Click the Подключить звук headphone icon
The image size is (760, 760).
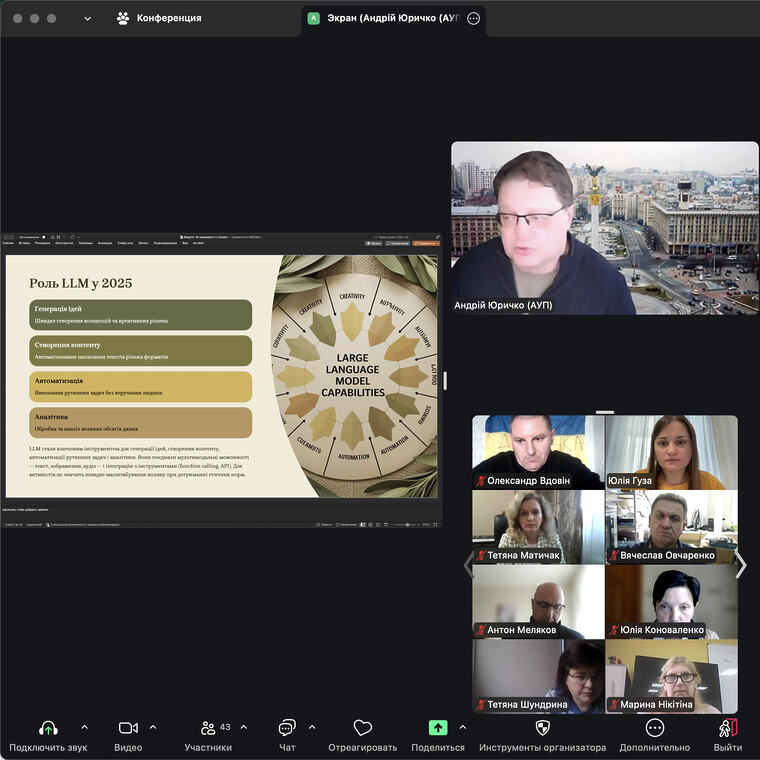48,728
